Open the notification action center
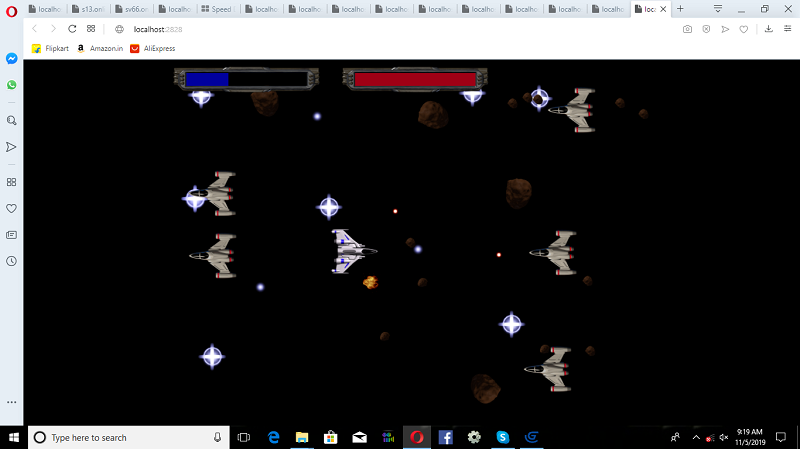The width and height of the screenshot is (800, 449). pyautogui.click(x=781, y=437)
